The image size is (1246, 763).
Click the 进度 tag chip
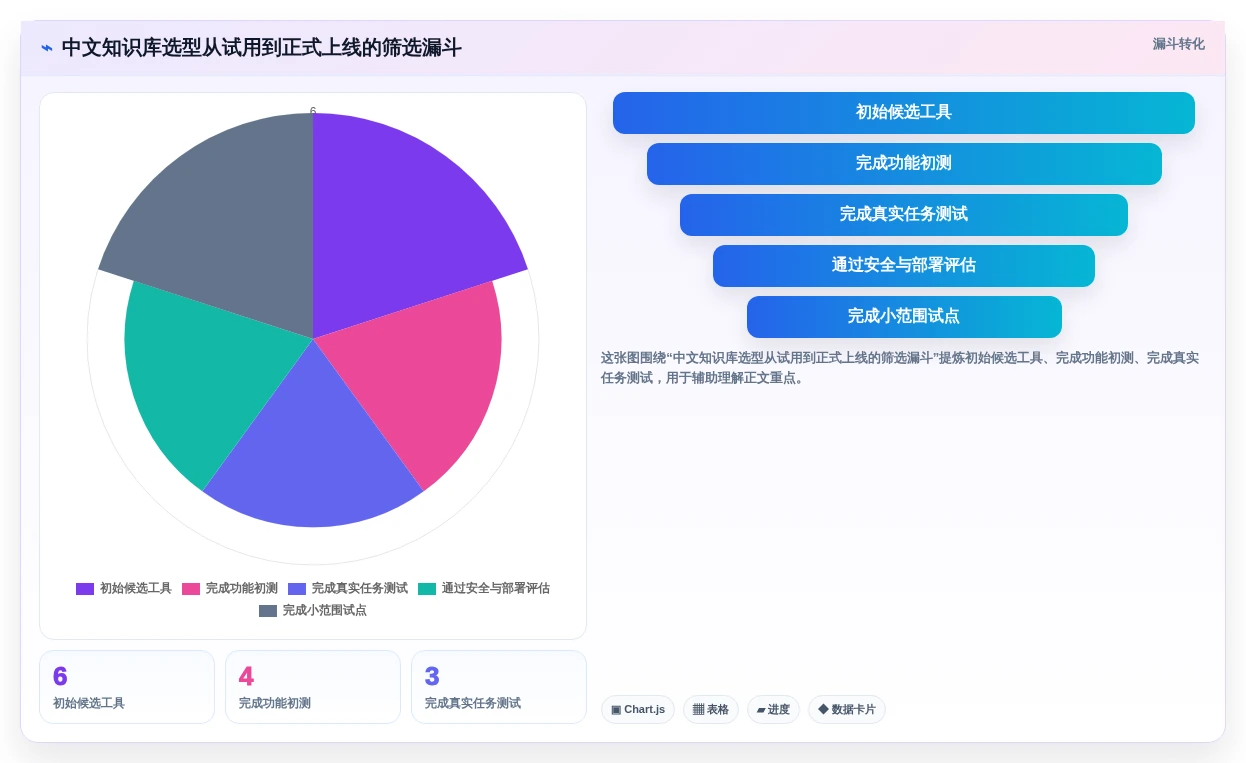(773, 710)
